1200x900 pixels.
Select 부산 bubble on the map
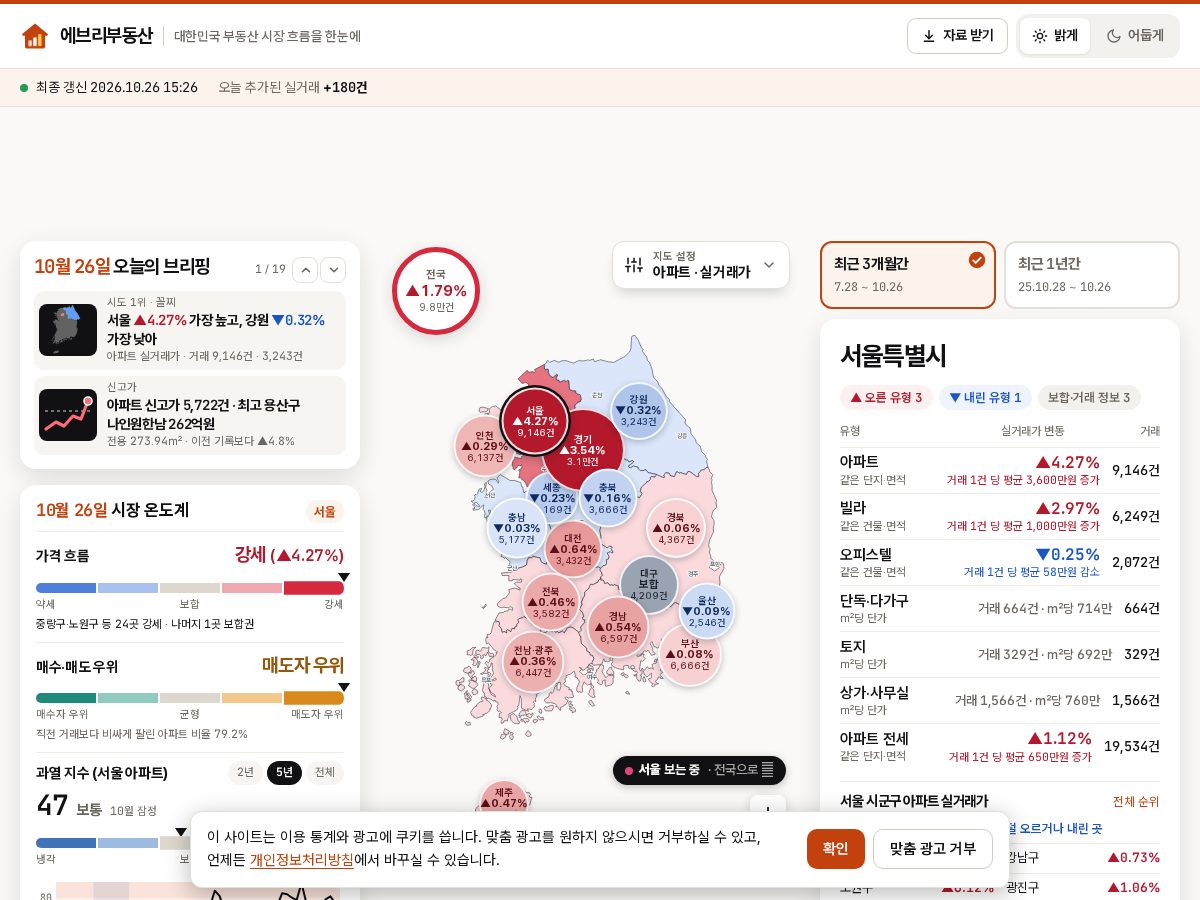pos(689,654)
